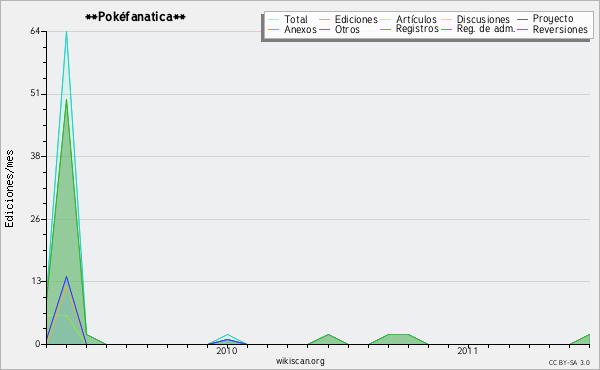
Task: Click the cyan Total peak at 64
Action: pos(67,33)
